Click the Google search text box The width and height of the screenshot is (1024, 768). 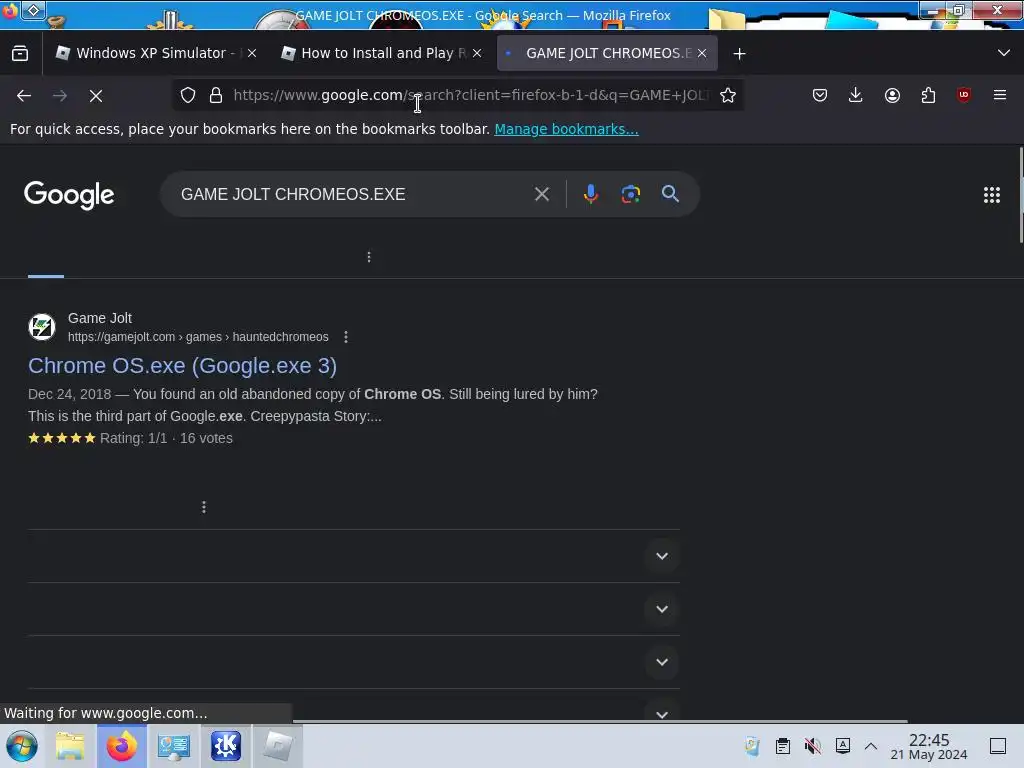click(x=349, y=195)
